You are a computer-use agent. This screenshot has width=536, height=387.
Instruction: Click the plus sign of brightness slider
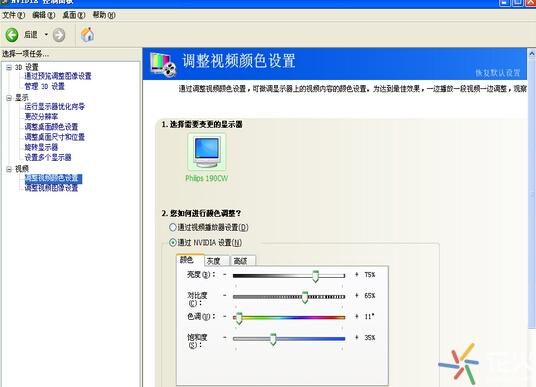pyautogui.click(x=357, y=275)
